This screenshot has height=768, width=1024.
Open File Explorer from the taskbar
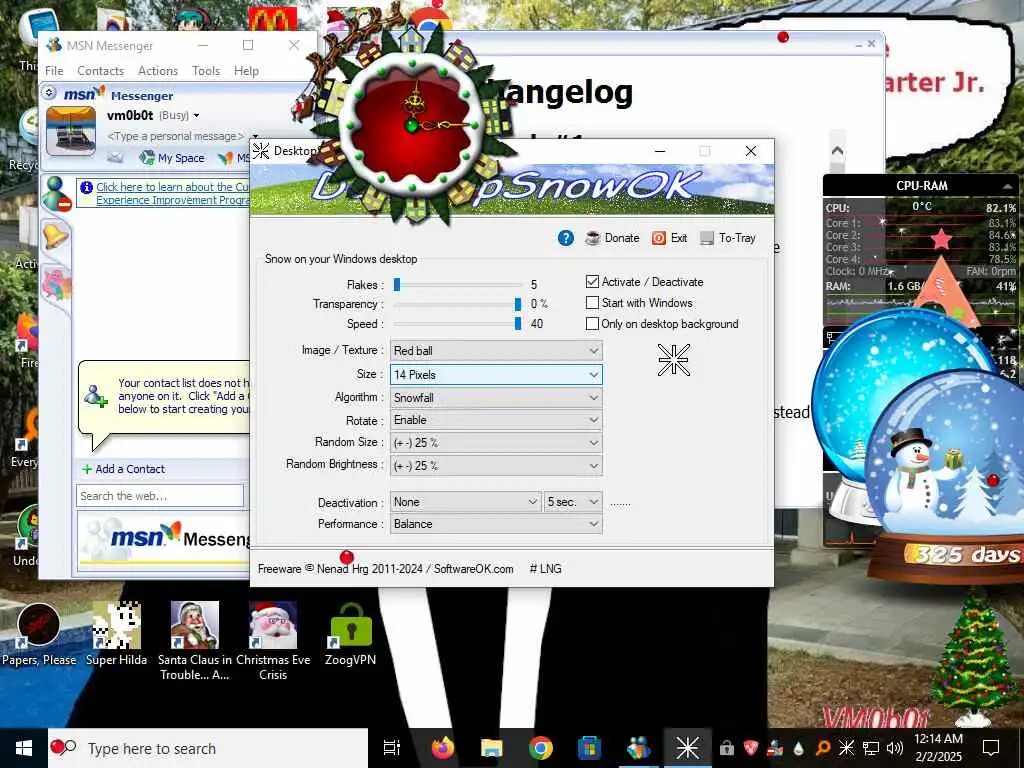(492, 748)
